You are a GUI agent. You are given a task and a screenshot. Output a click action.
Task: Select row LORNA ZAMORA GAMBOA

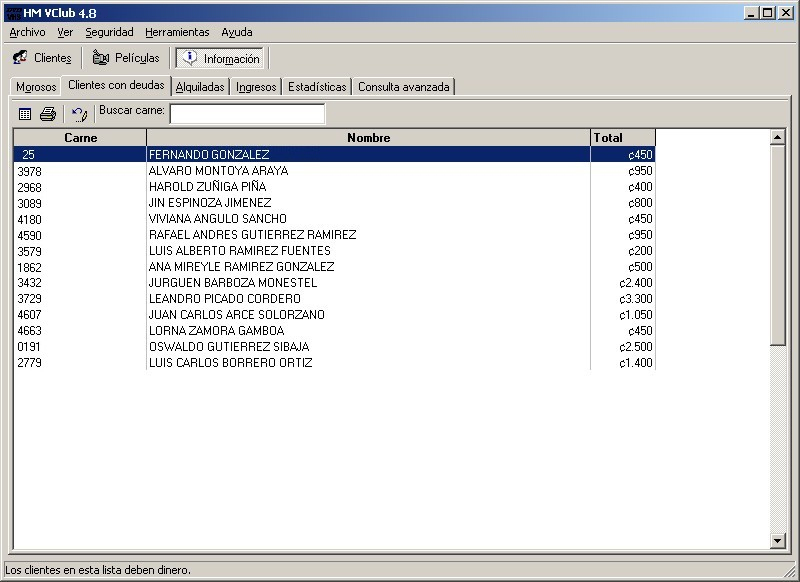click(334, 331)
